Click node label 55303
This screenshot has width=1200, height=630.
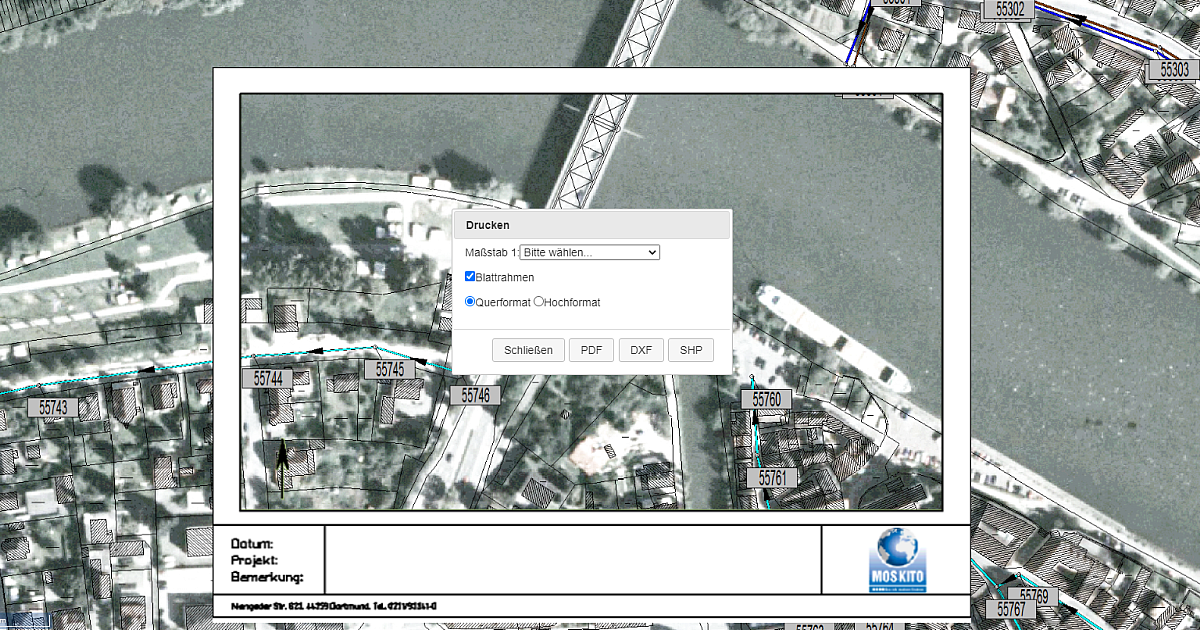(x=1174, y=70)
